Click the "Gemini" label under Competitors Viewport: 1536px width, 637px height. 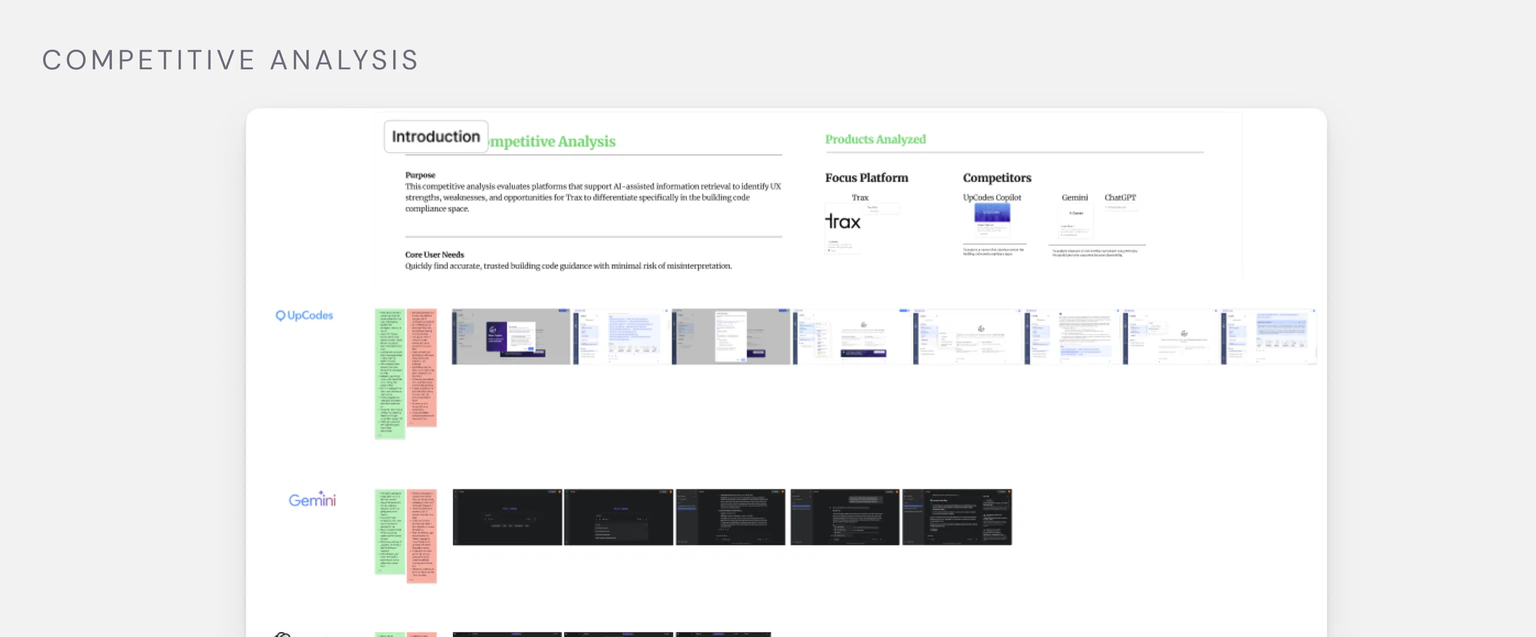pos(1074,197)
